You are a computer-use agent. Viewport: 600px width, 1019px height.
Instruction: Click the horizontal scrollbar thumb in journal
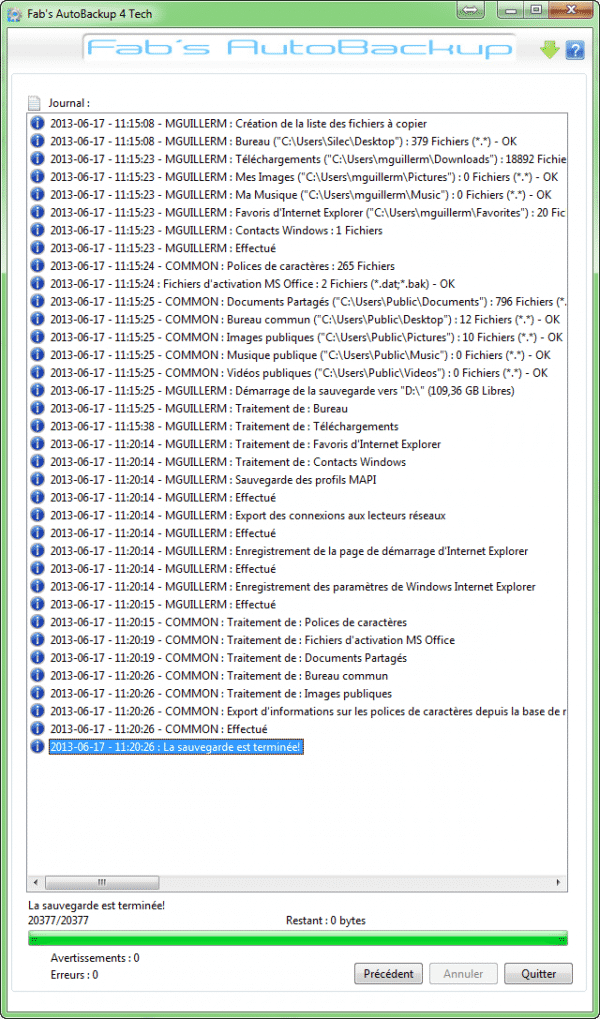pyautogui.click(x=101, y=883)
